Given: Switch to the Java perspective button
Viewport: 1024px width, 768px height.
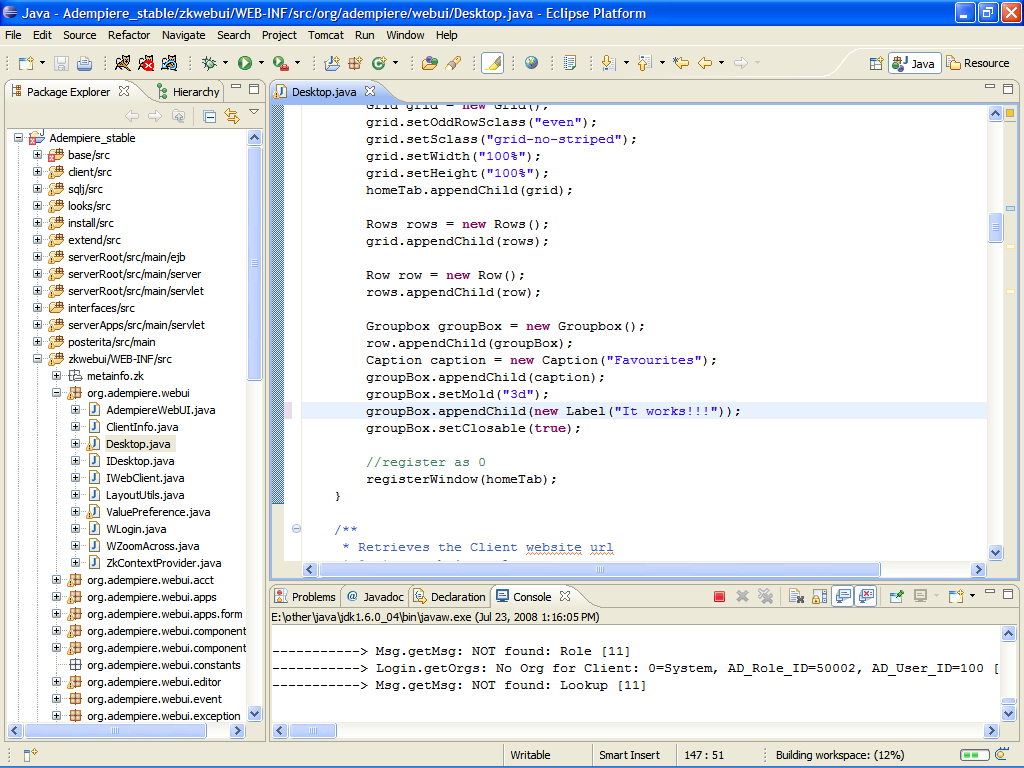Looking at the screenshot, I should [914, 63].
